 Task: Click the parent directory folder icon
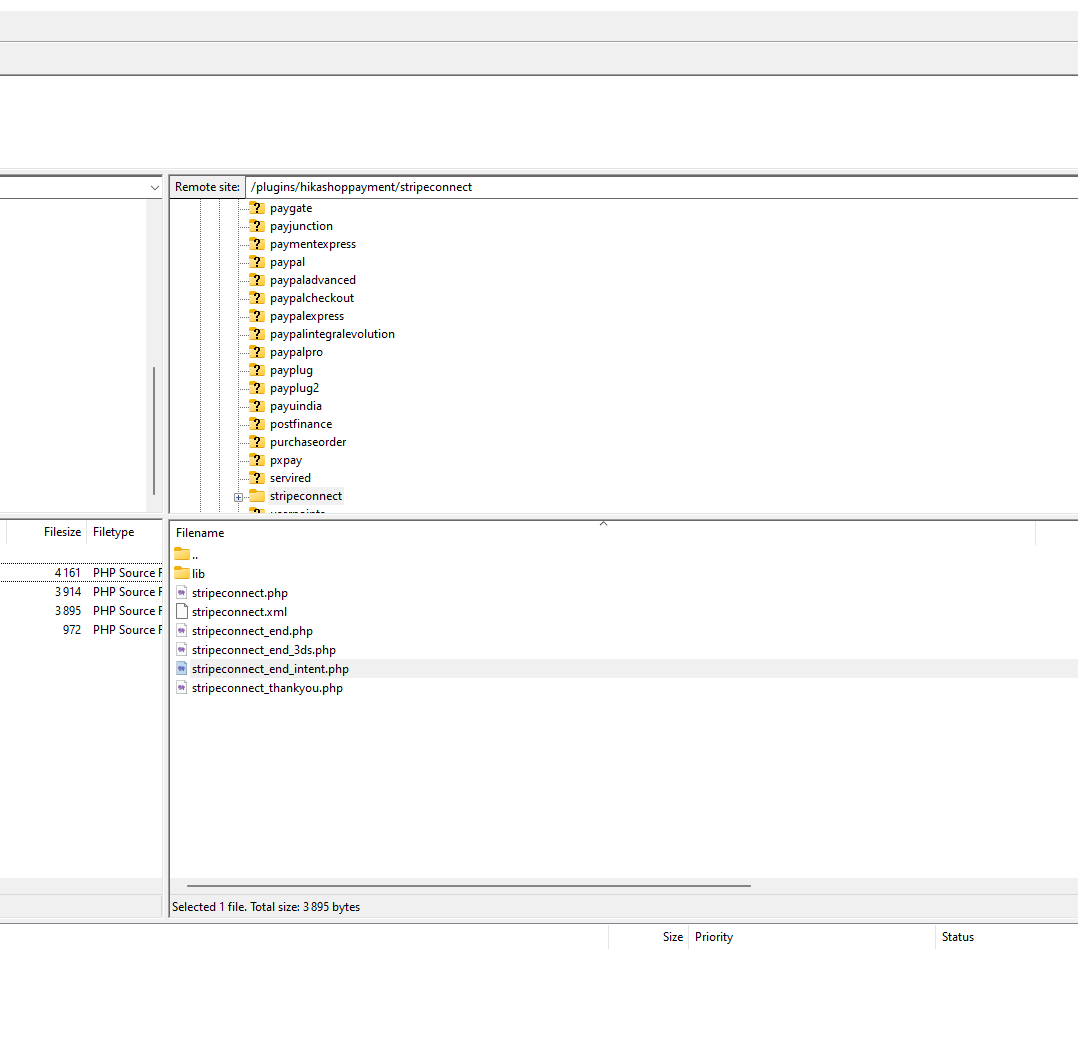click(182, 554)
